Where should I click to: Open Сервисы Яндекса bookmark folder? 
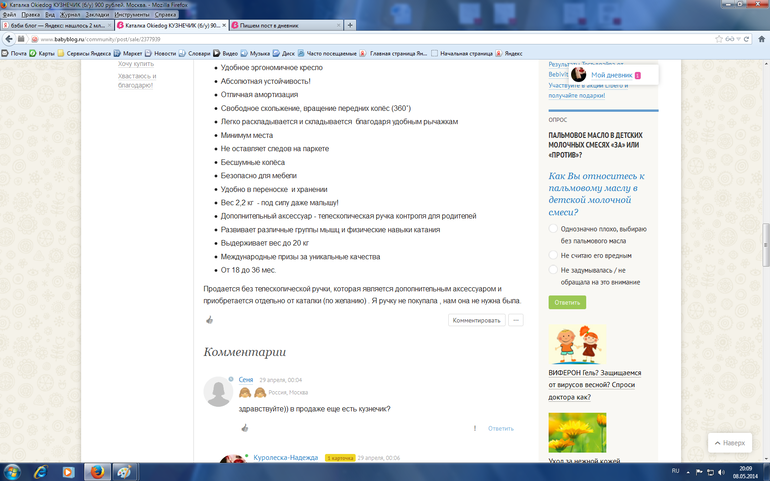(84, 53)
